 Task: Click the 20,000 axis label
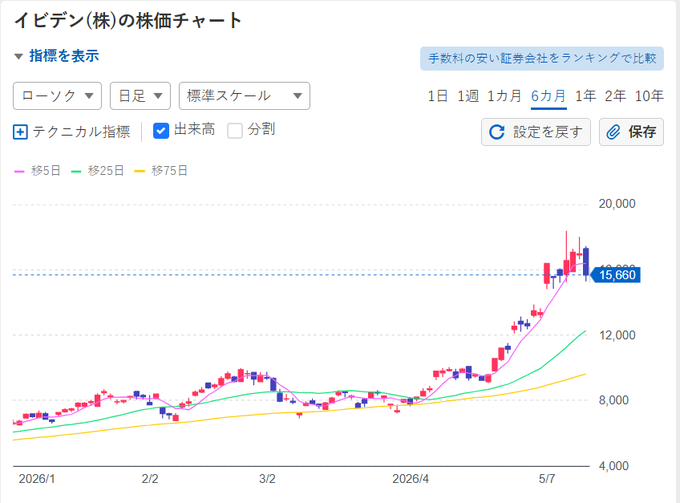tap(617, 204)
